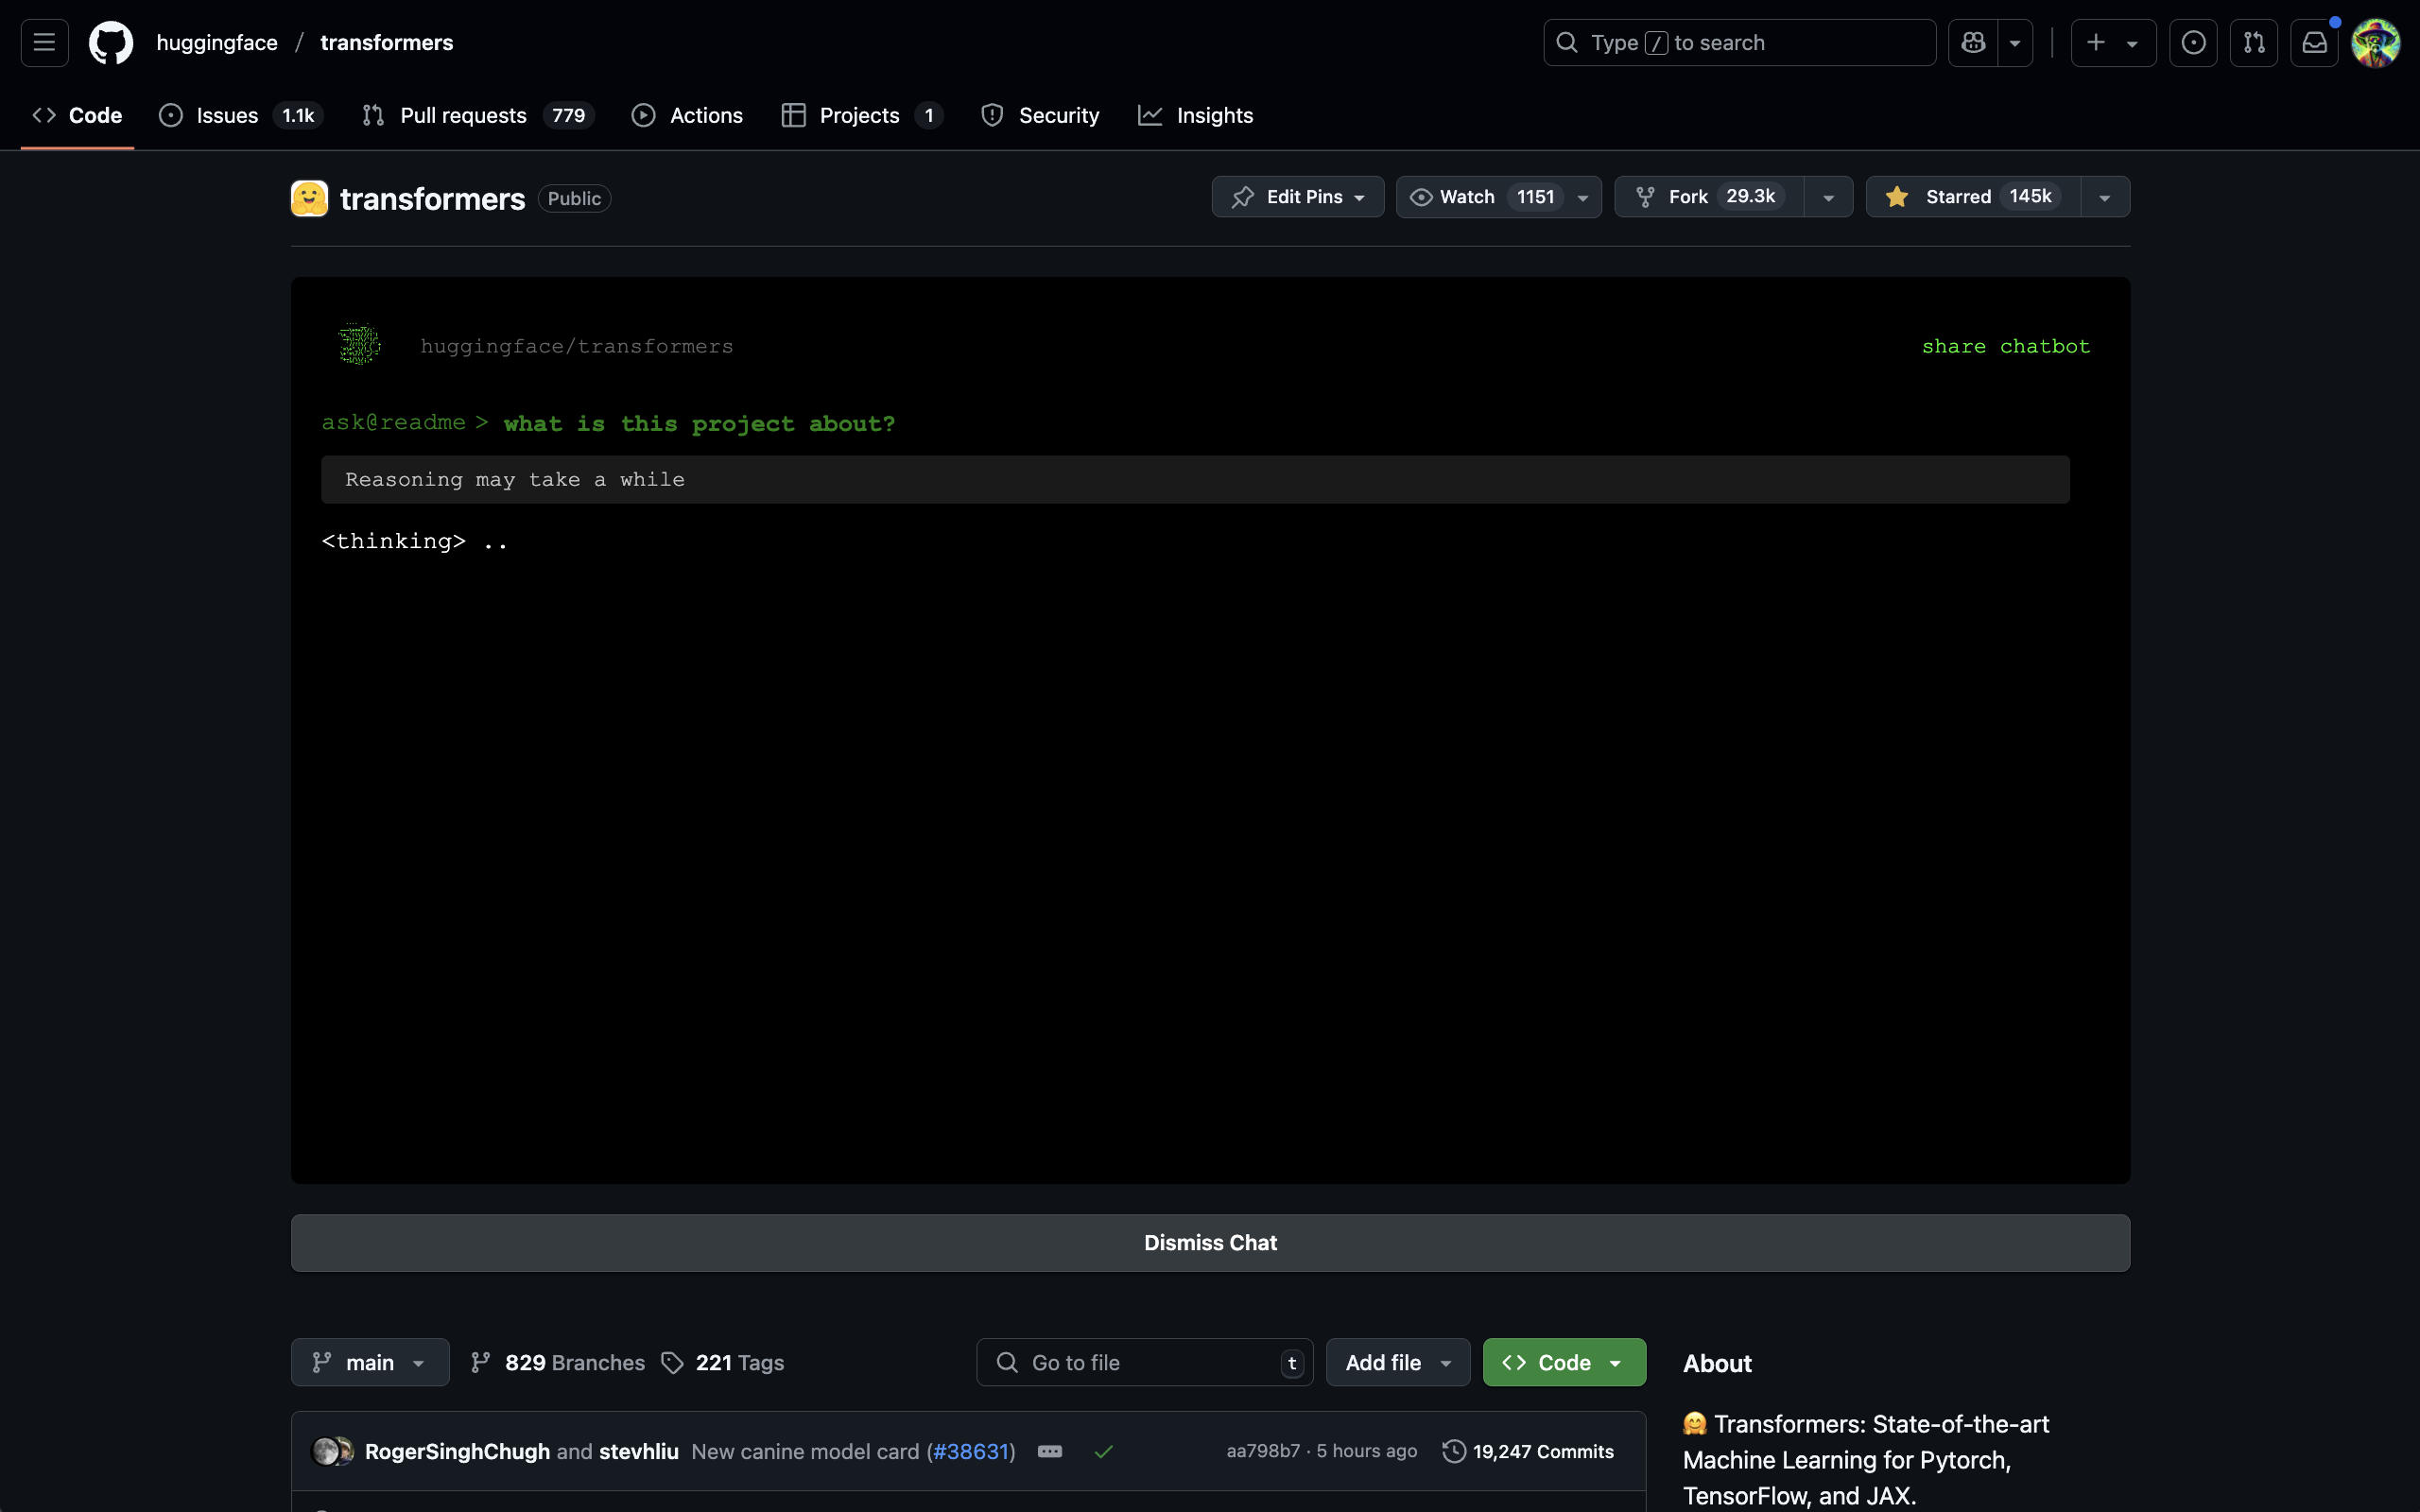Open the navigation hamburger menu
This screenshot has width=2420, height=1512.
(43, 42)
